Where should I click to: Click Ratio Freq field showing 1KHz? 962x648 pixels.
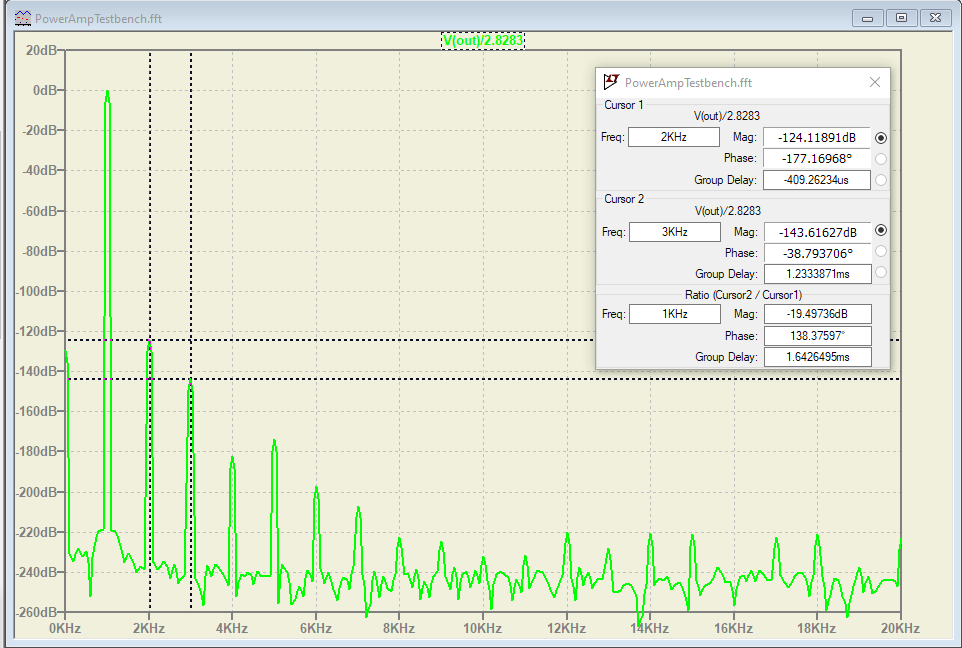(674, 314)
